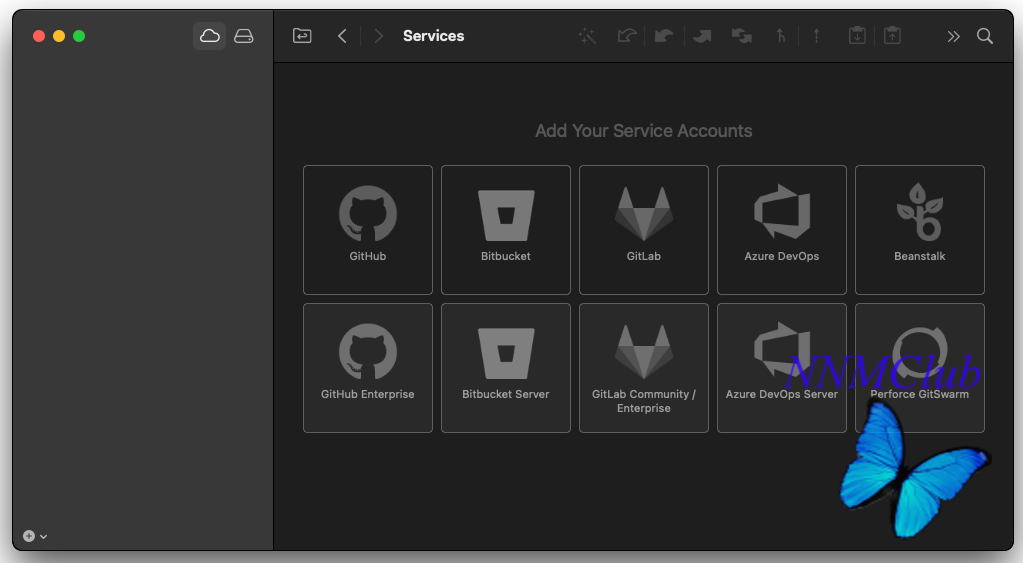This screenshot has width=1023, height=563.
Task: Click the Pull toolbar icon
Action: pos(664,36)
